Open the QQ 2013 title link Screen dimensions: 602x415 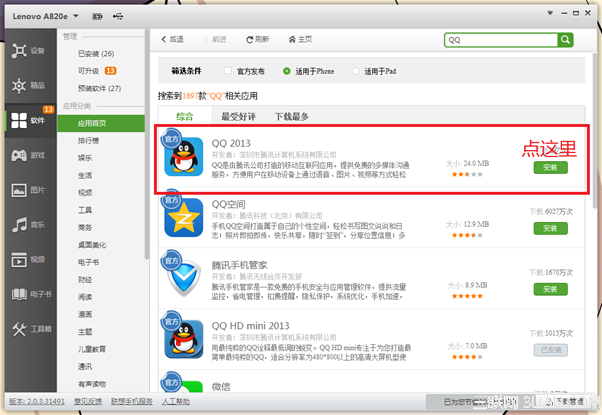231,143
